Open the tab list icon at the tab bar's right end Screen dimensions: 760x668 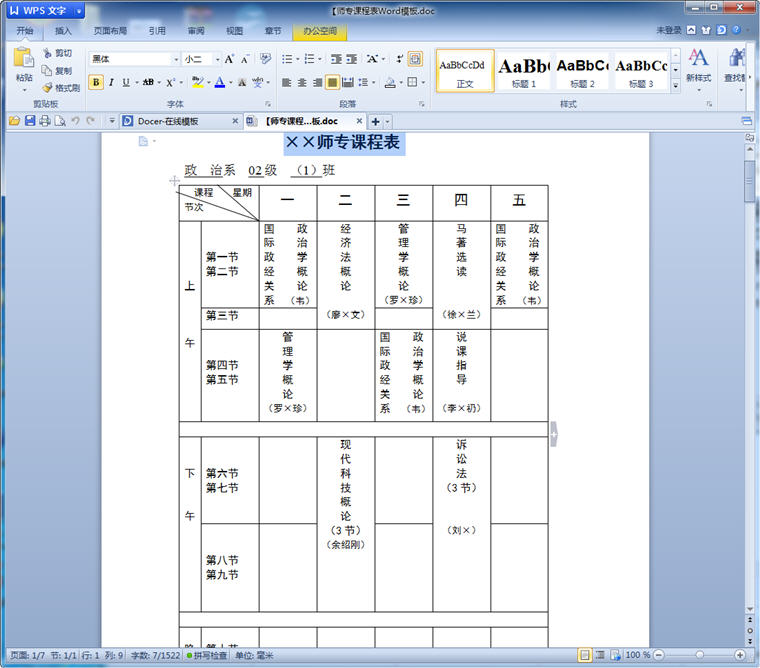coord(747,121)
